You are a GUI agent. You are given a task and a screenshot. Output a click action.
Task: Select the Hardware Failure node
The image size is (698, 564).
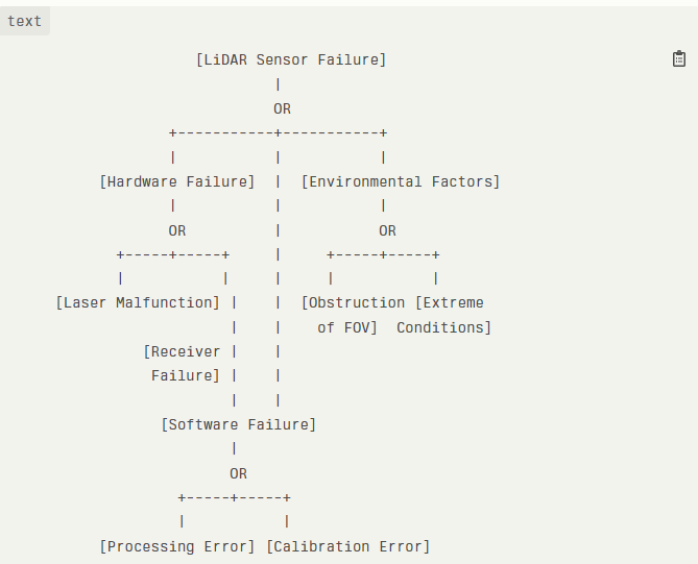click(x=177, y=182)
